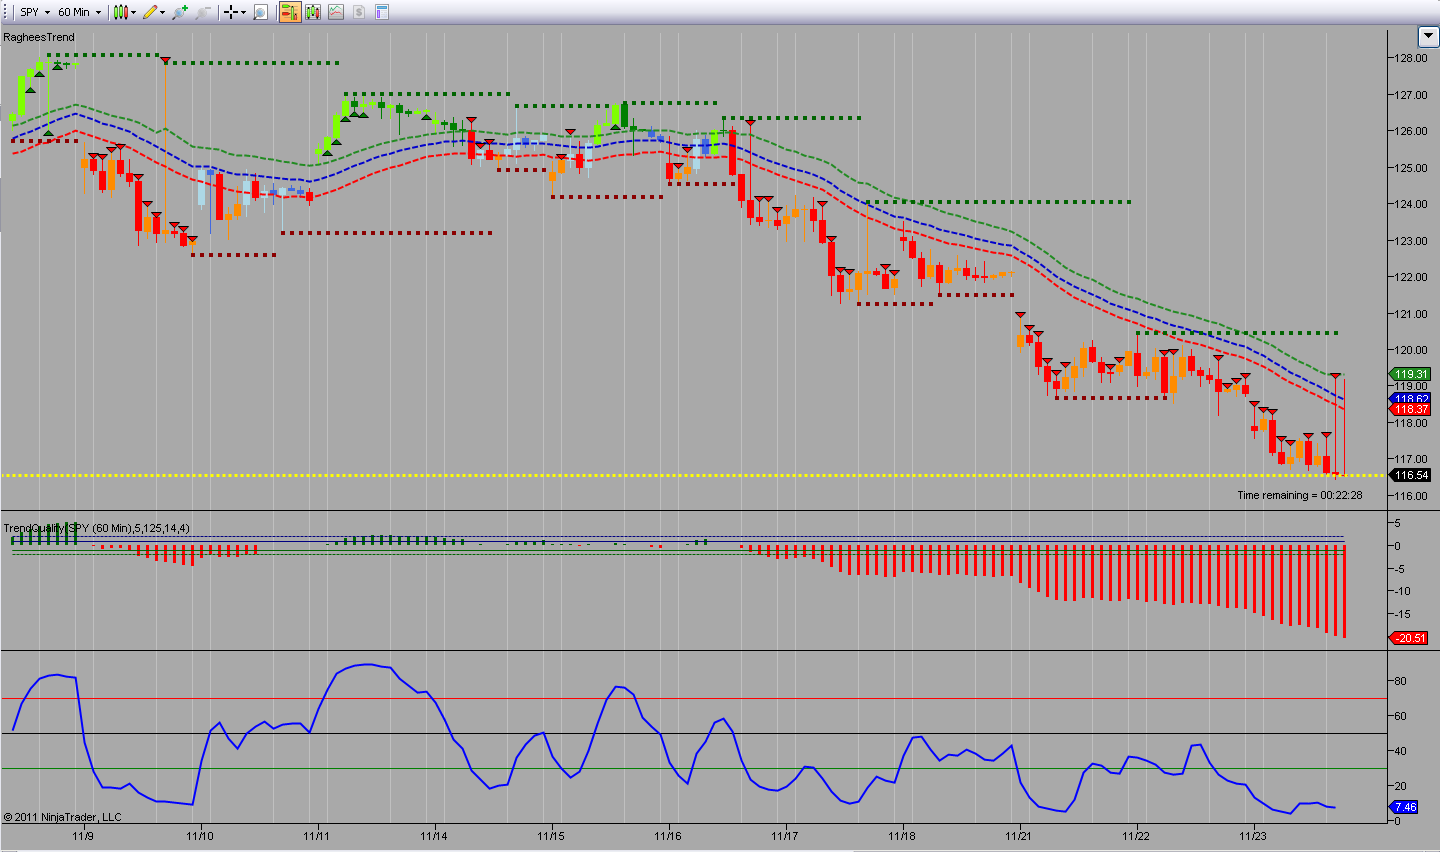Expand the arrow beside the crosshair icon
The width and height of the screenshot is (1440, 852).
243,12
